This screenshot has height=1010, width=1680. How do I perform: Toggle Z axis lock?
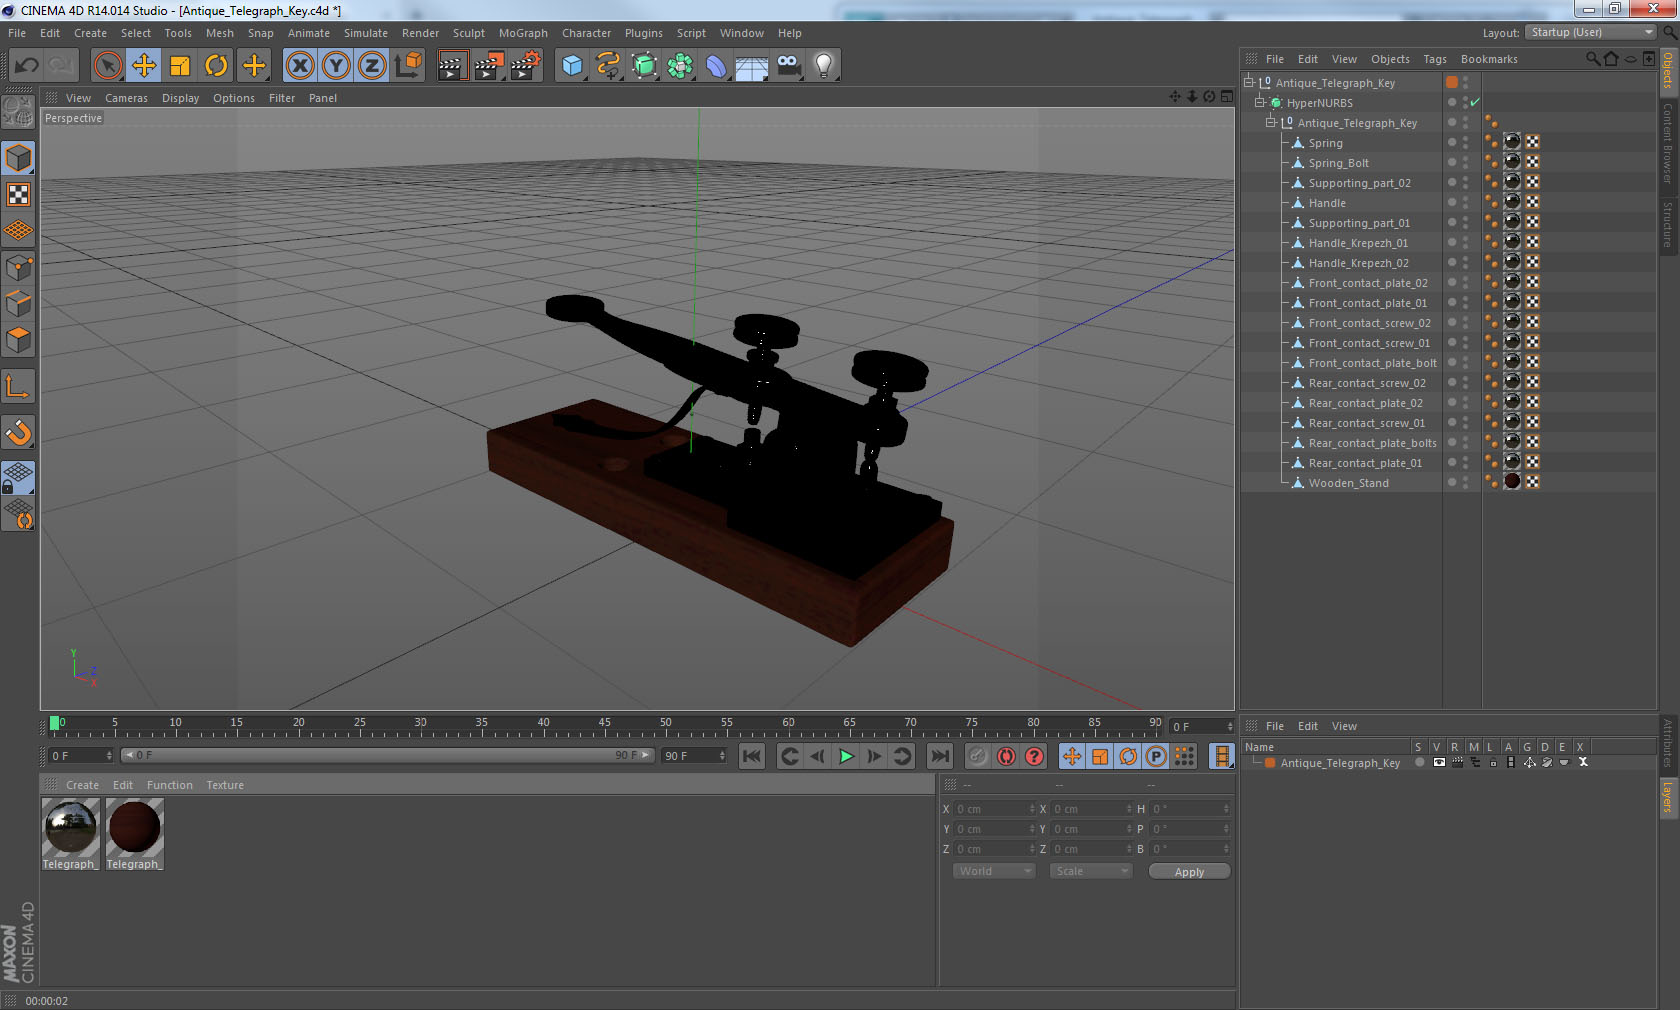point(372,66)
